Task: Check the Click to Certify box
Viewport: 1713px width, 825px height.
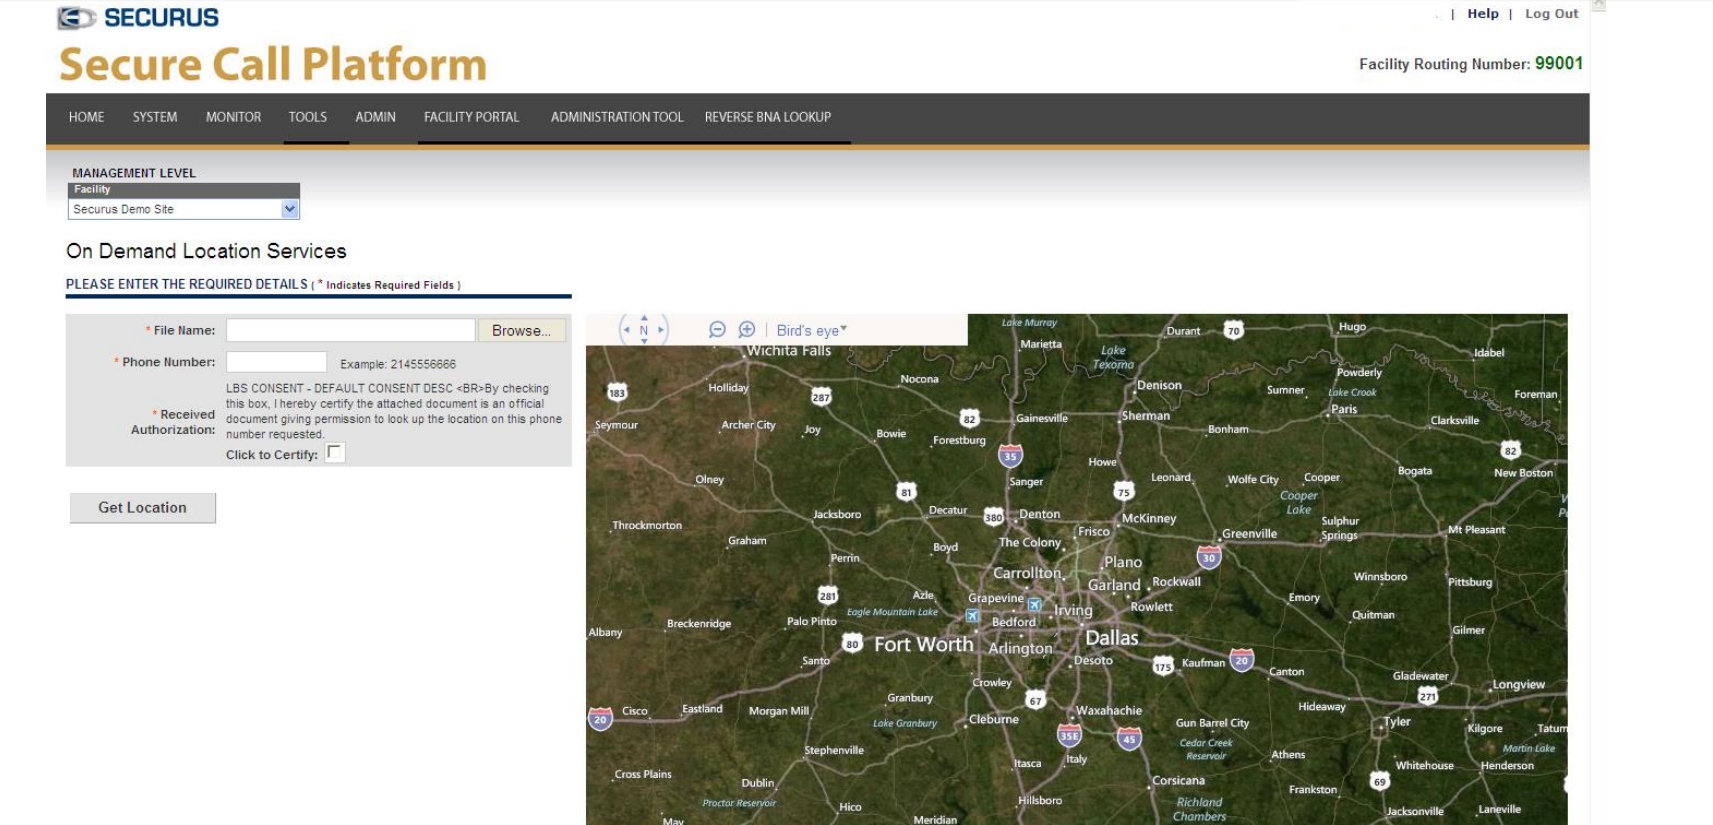Action: click(335, 453)
